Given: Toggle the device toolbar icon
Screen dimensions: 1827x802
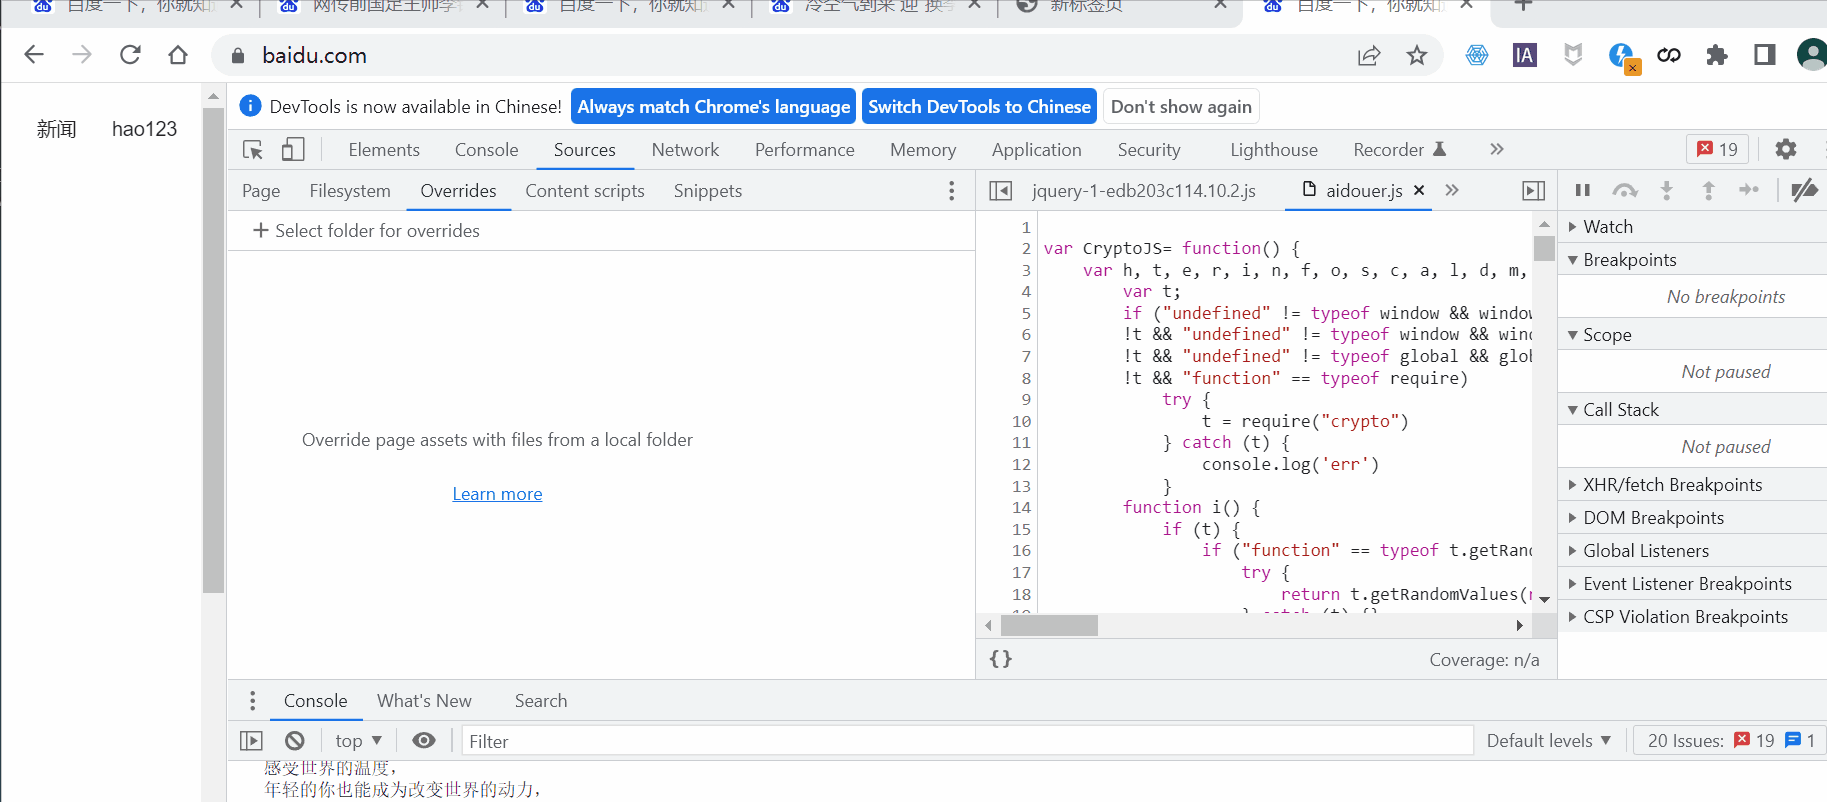Looking at the screenshot, I should coord(292,150).
